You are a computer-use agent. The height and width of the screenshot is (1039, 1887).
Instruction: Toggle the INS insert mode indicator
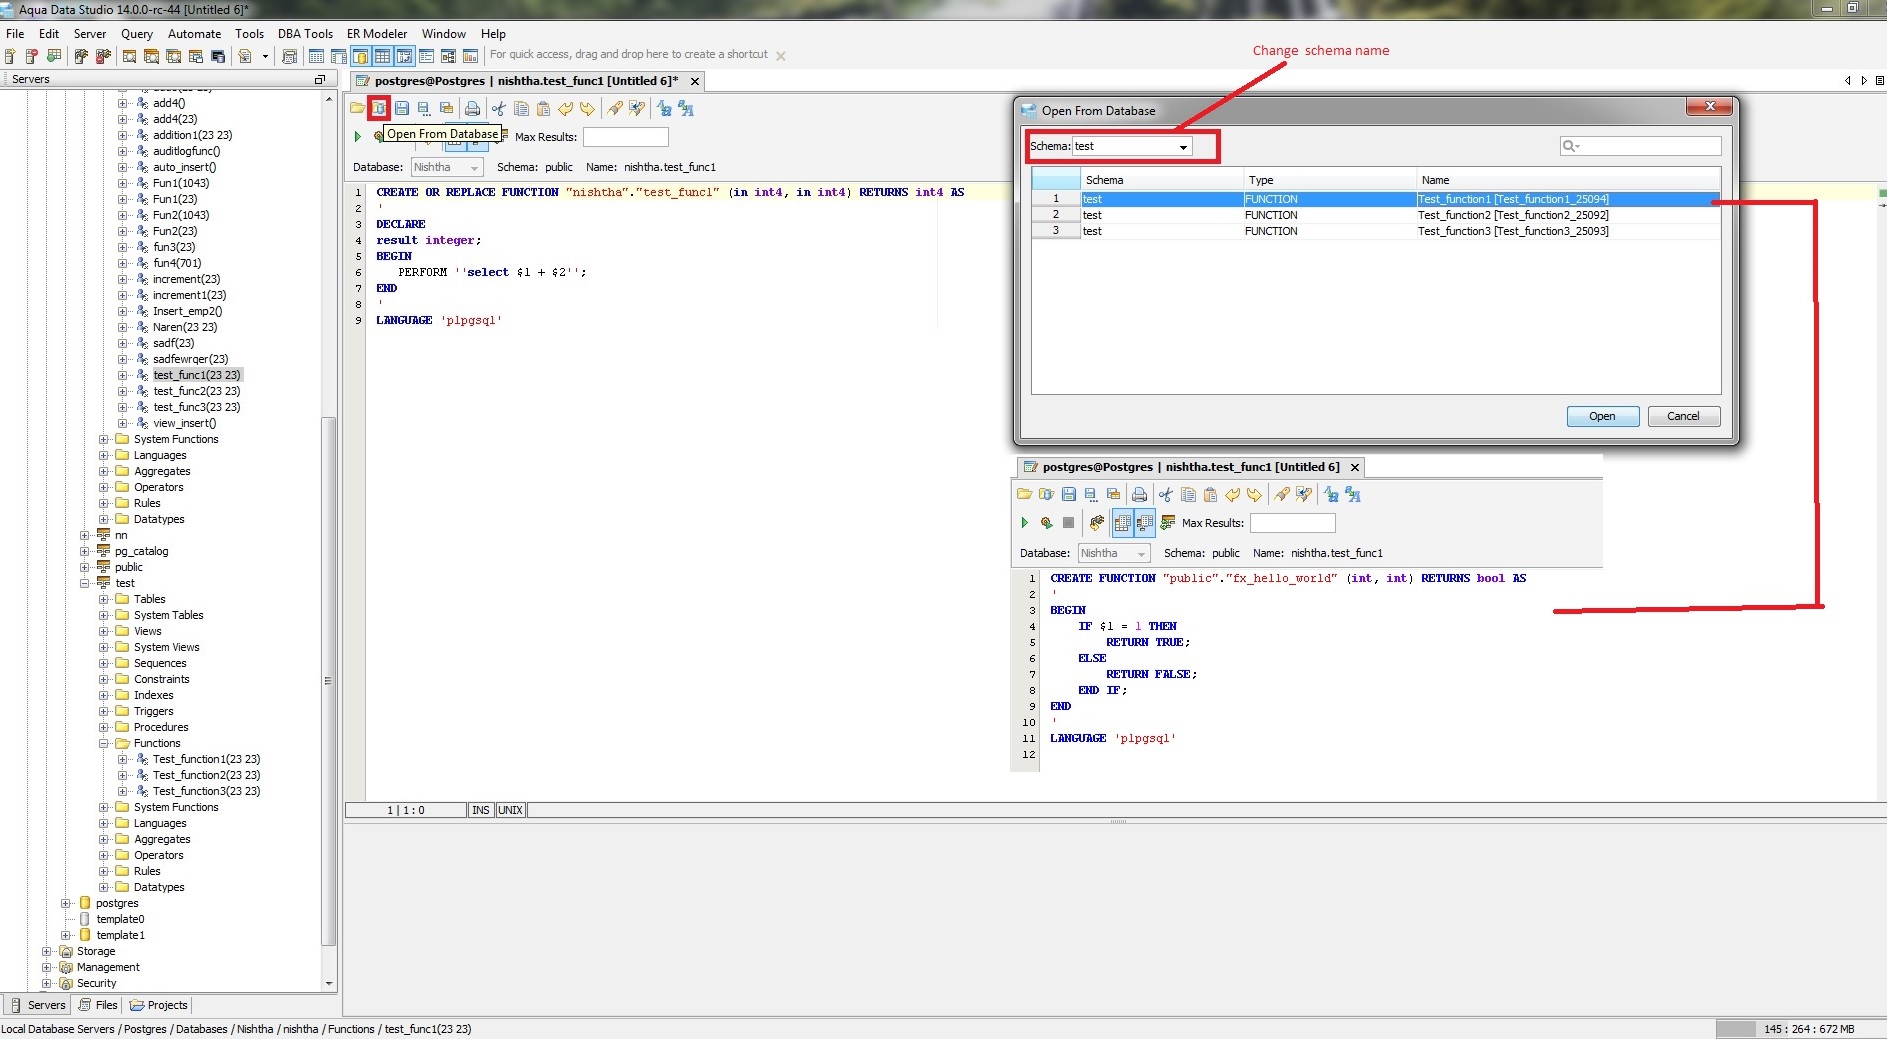tap(481, 810)
